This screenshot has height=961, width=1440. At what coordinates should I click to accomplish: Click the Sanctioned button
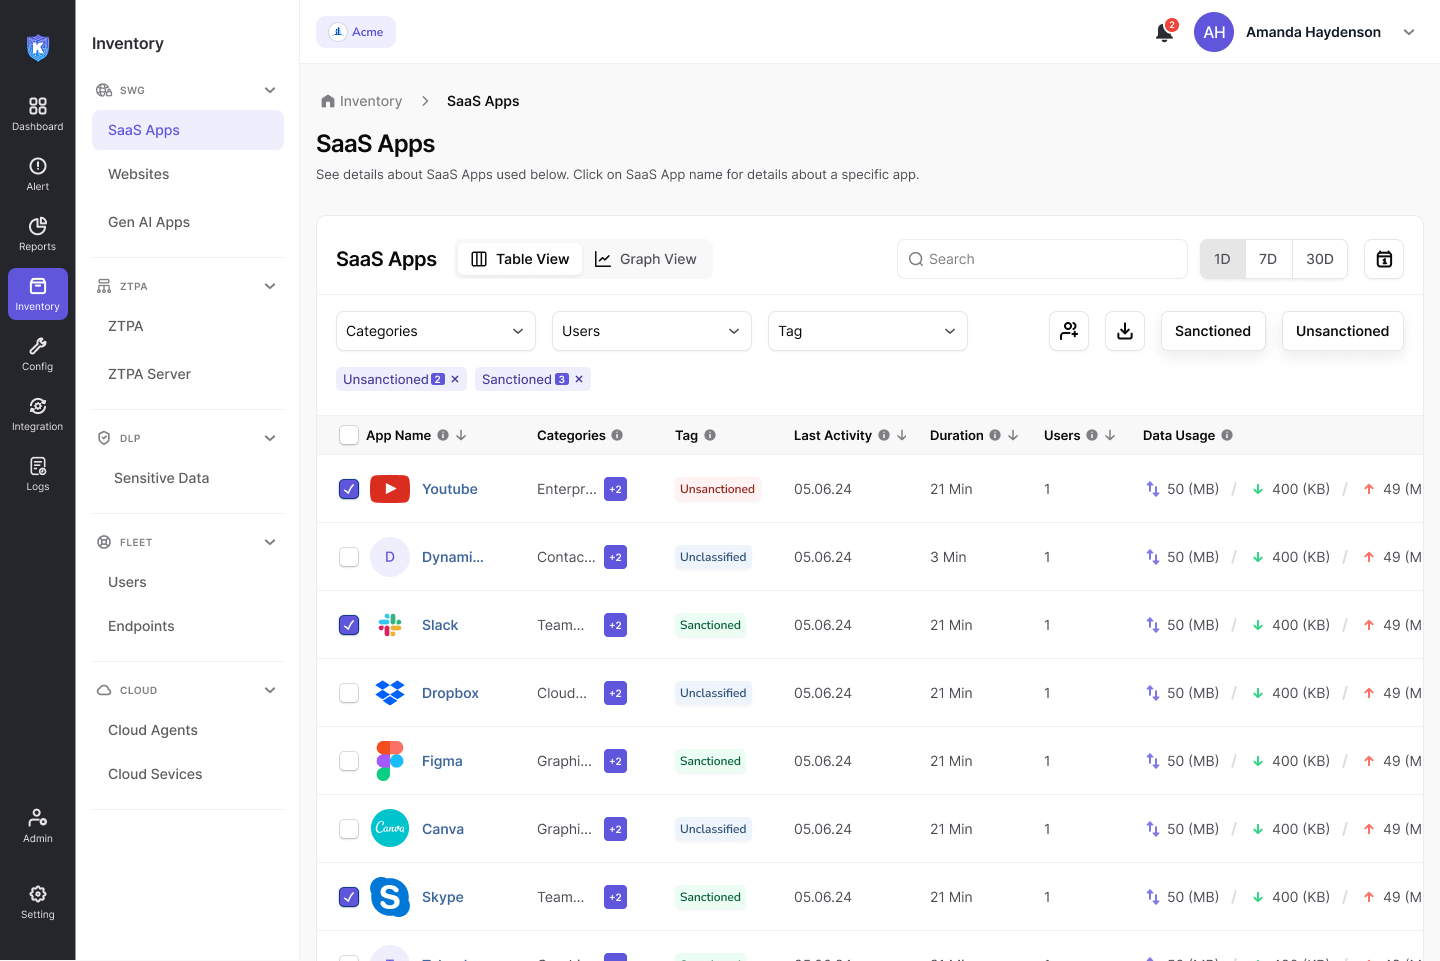pos(1212,331)
